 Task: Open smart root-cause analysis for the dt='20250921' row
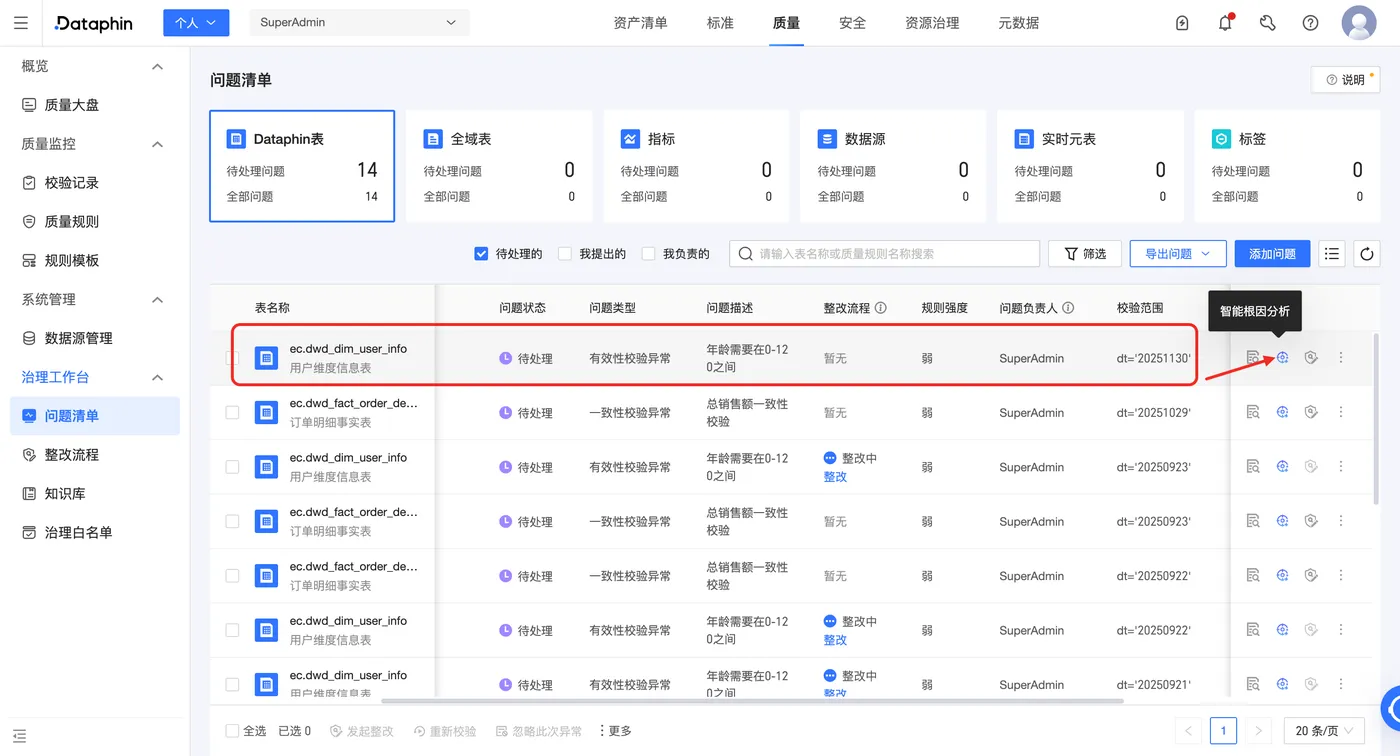[x=1282, y=685]
